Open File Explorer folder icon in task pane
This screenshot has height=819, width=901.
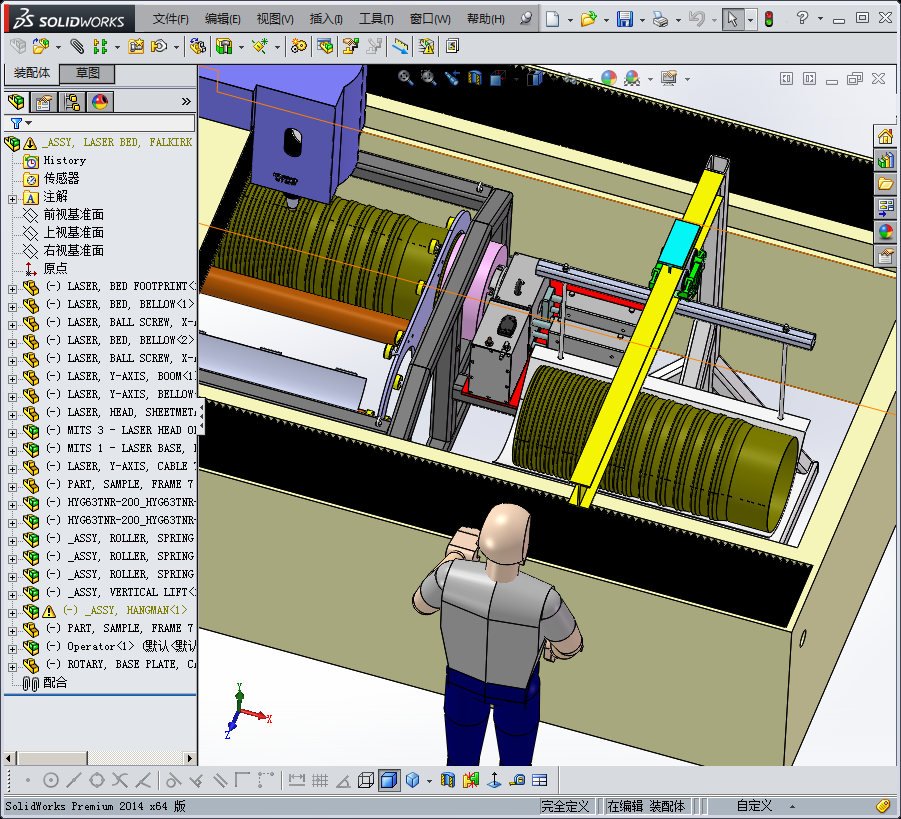[885, 184]
